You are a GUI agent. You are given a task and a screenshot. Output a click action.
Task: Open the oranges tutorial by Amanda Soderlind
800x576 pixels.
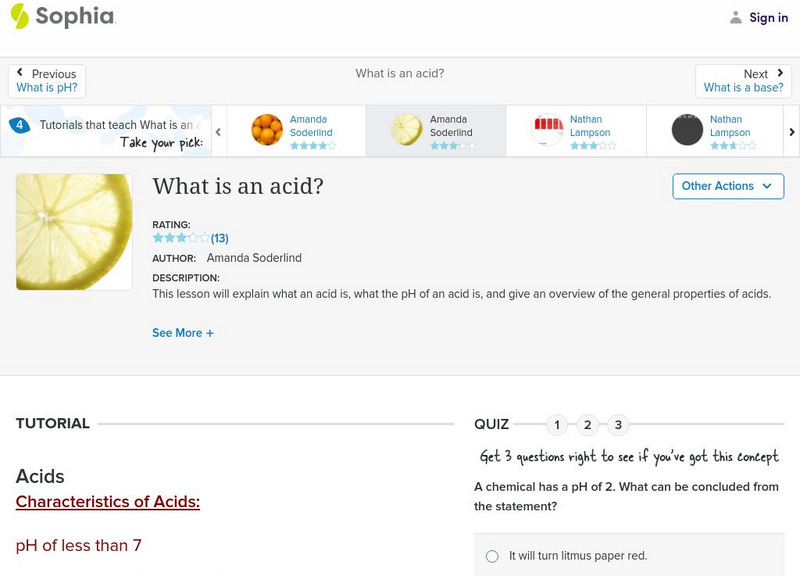265,128
